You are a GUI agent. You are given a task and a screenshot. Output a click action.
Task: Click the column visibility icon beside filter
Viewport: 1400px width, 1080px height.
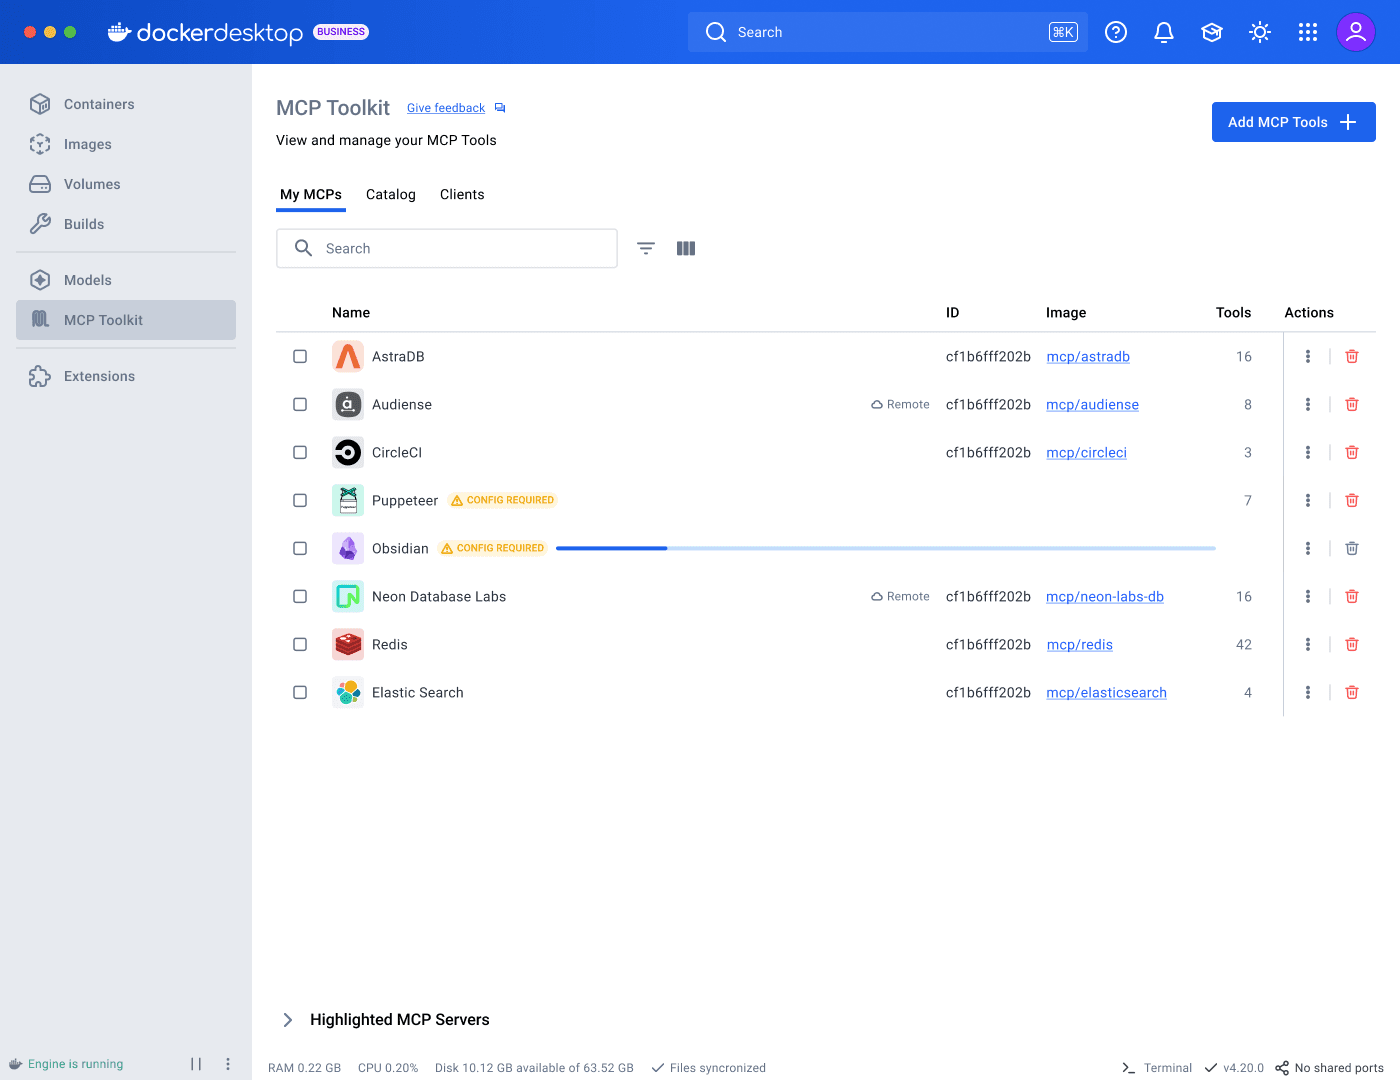coord(685,248)
